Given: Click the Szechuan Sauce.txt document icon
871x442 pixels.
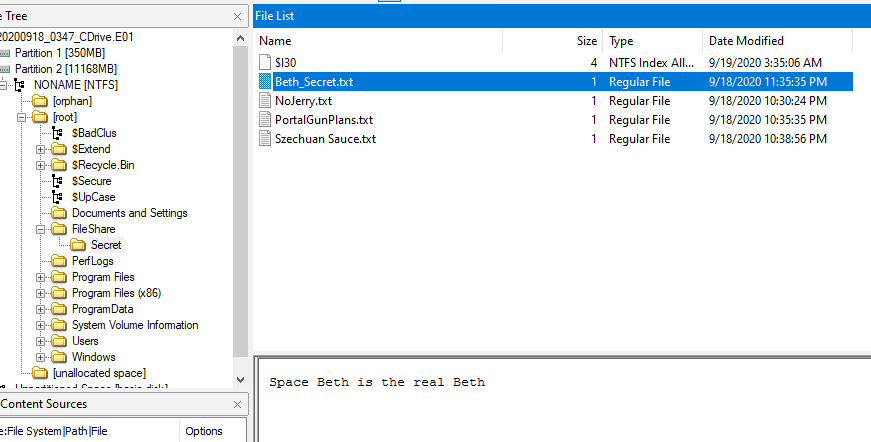Looking at the screenshot, I should 265,138.
